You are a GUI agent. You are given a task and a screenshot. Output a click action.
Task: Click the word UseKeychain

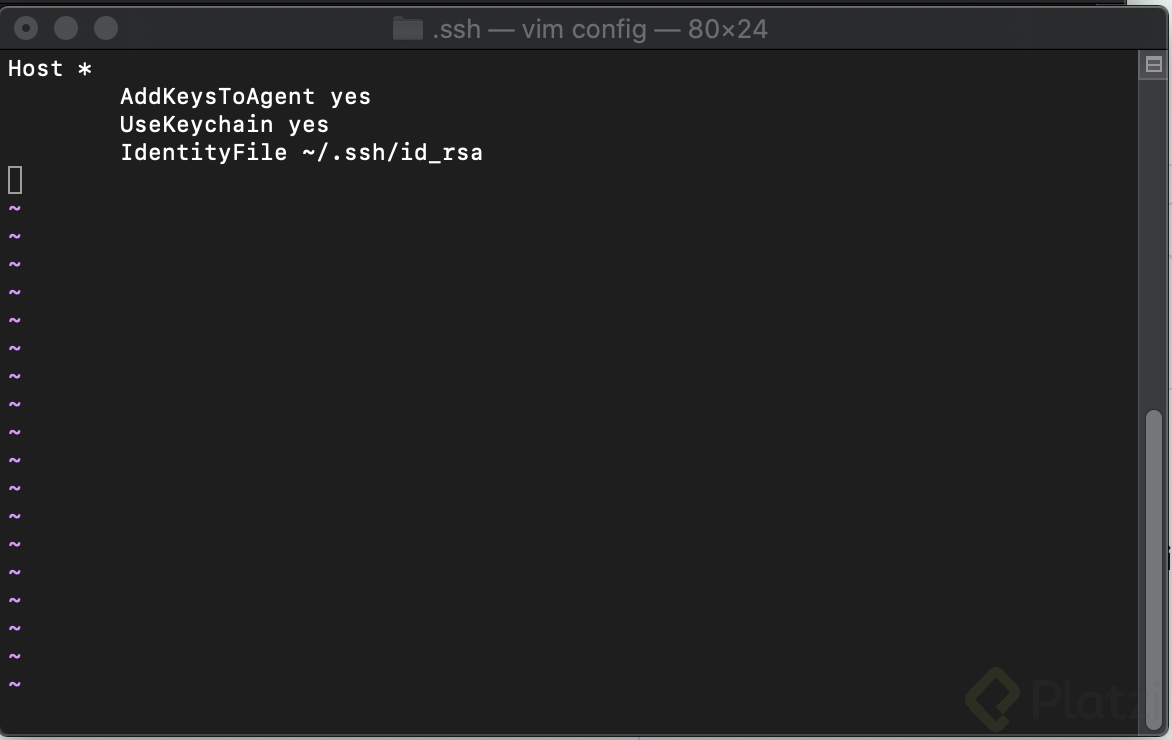[197, 125]
